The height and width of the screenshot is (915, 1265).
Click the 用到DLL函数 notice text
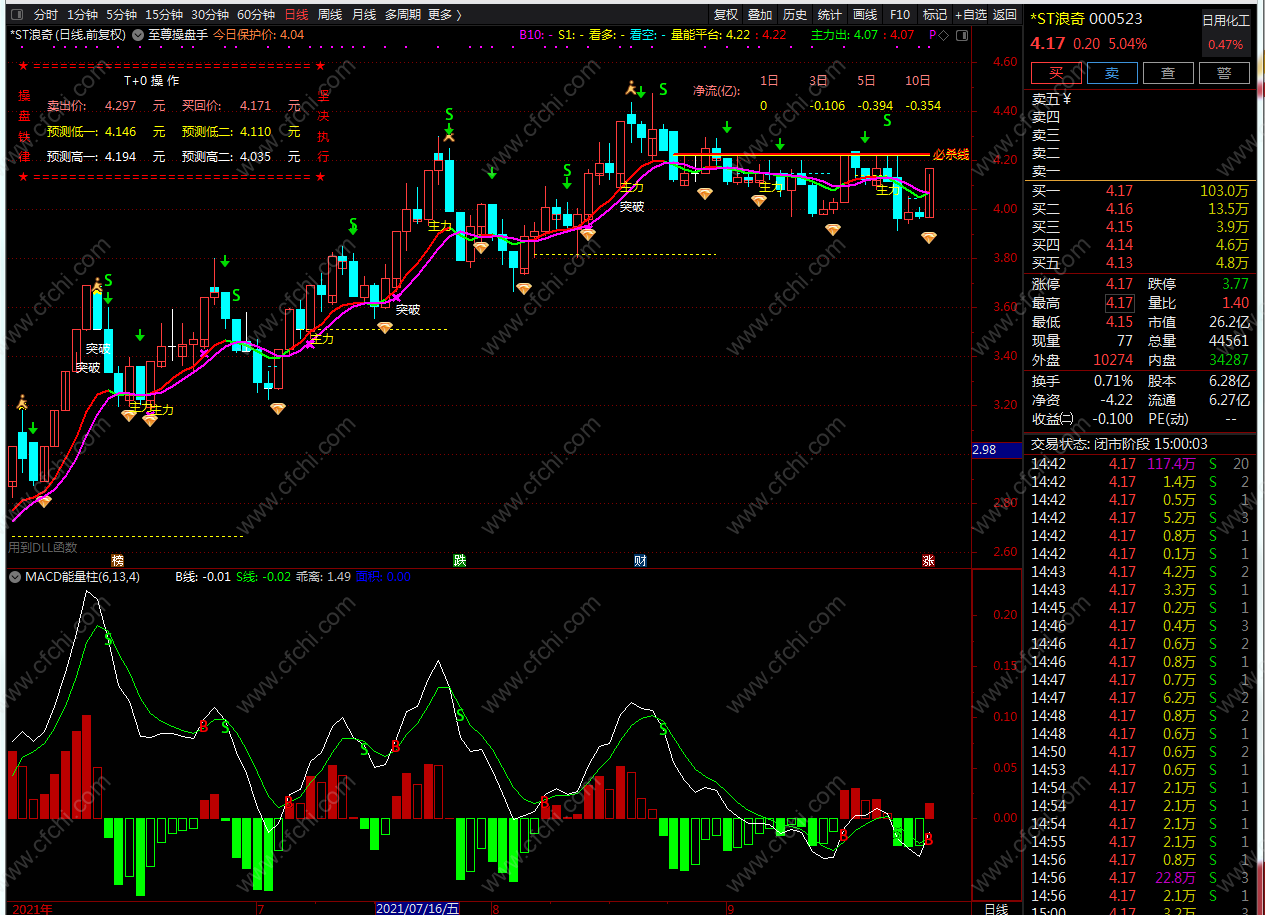point(43,547)
